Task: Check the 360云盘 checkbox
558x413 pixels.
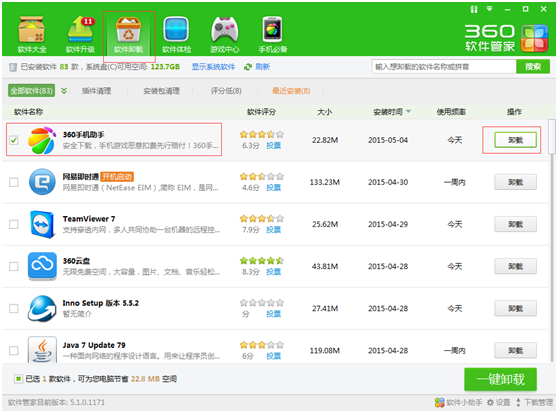Action: [14, 266]
